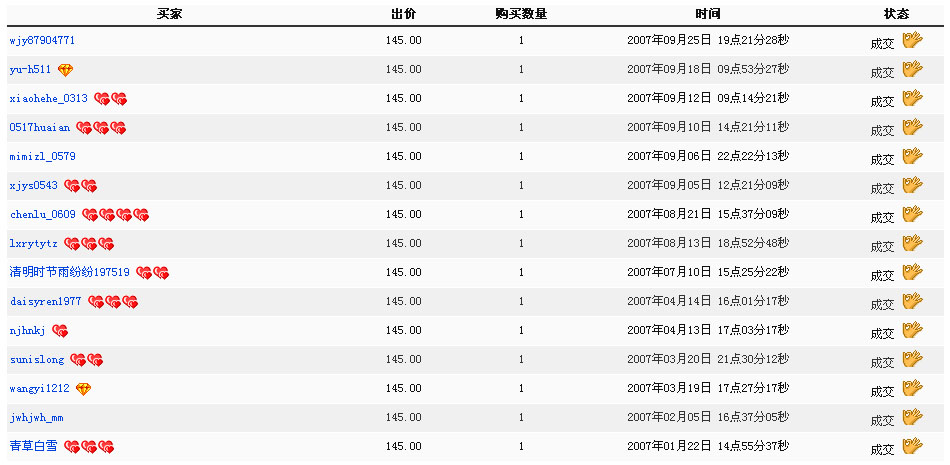Viewport: 950px width, 465px height.
Task: Click the 出价 column header
Action: click(404, 14)
